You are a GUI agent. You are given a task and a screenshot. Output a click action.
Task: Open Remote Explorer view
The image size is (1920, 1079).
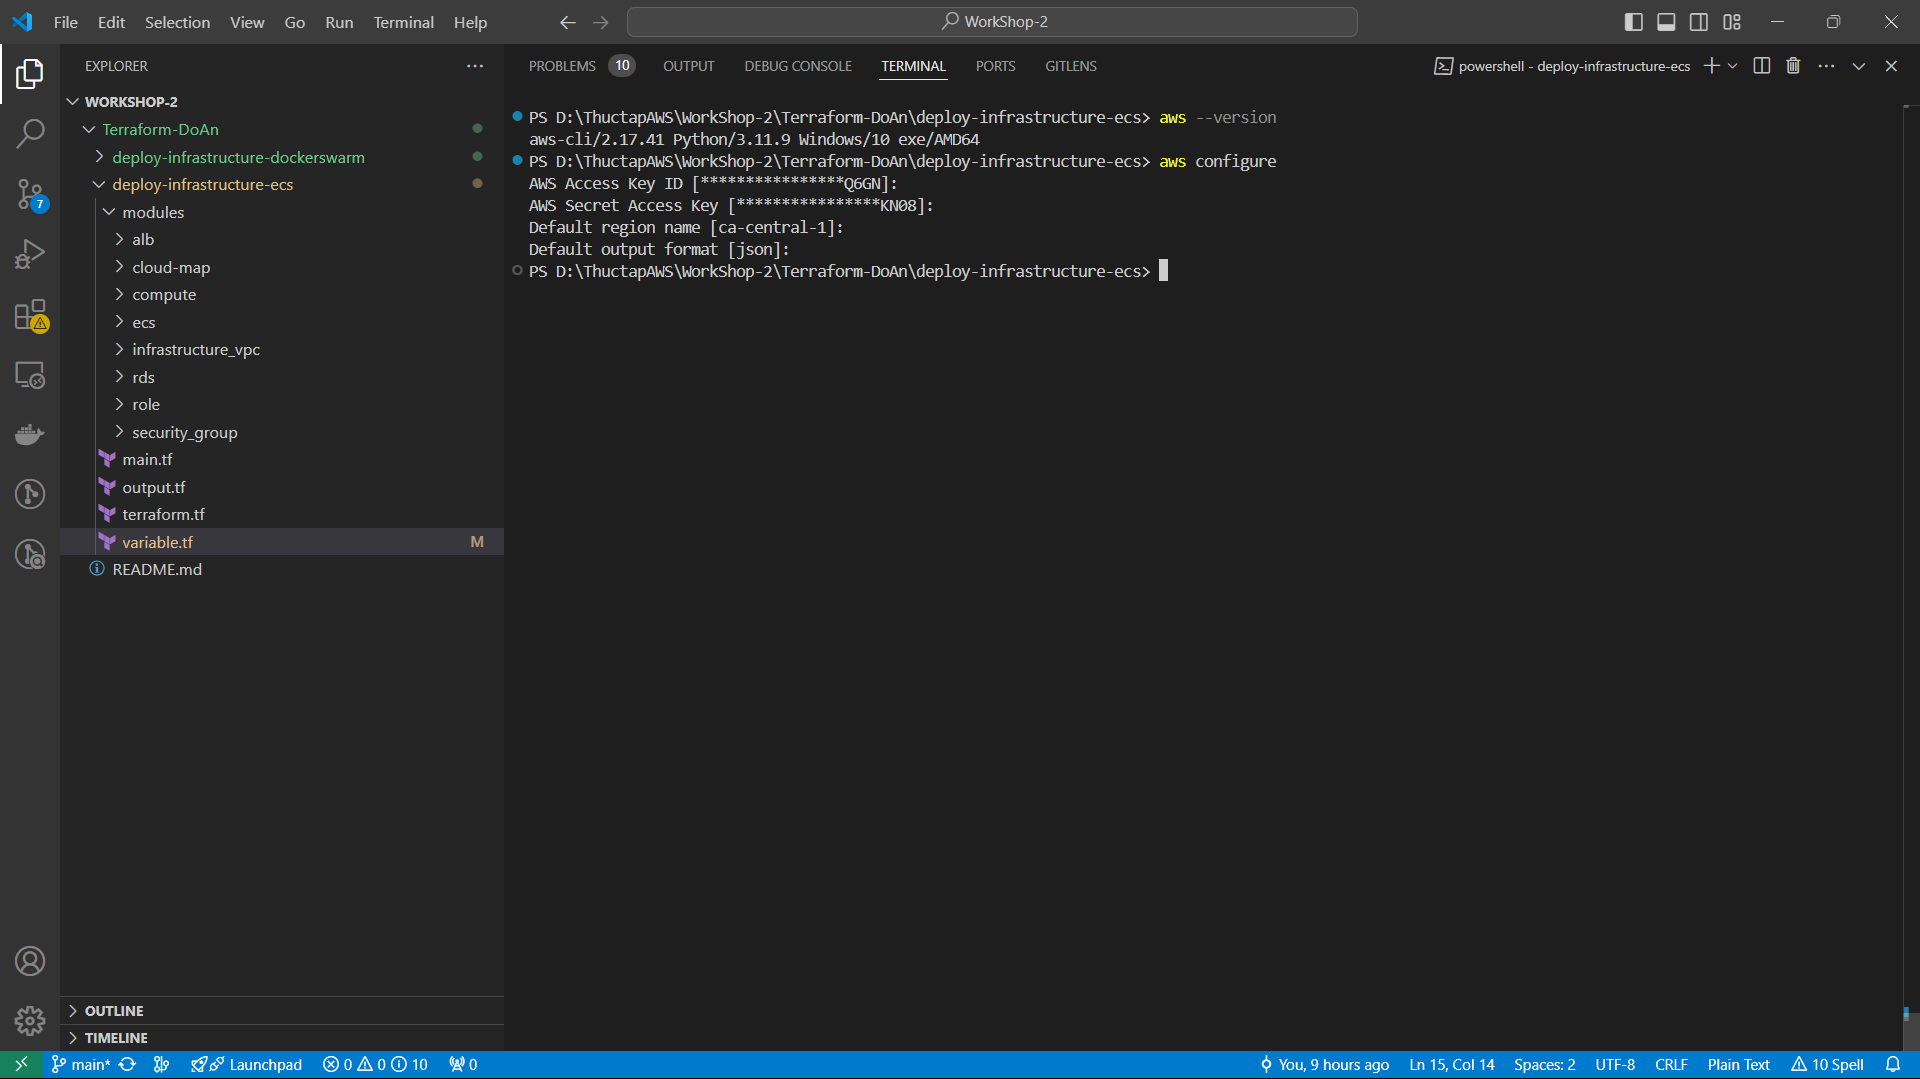(x=30, y=375)
